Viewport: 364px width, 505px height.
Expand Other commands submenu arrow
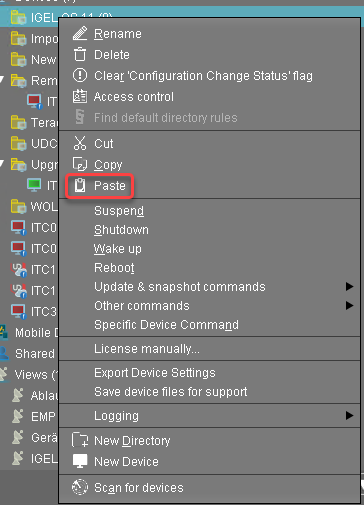pos(349,305)
